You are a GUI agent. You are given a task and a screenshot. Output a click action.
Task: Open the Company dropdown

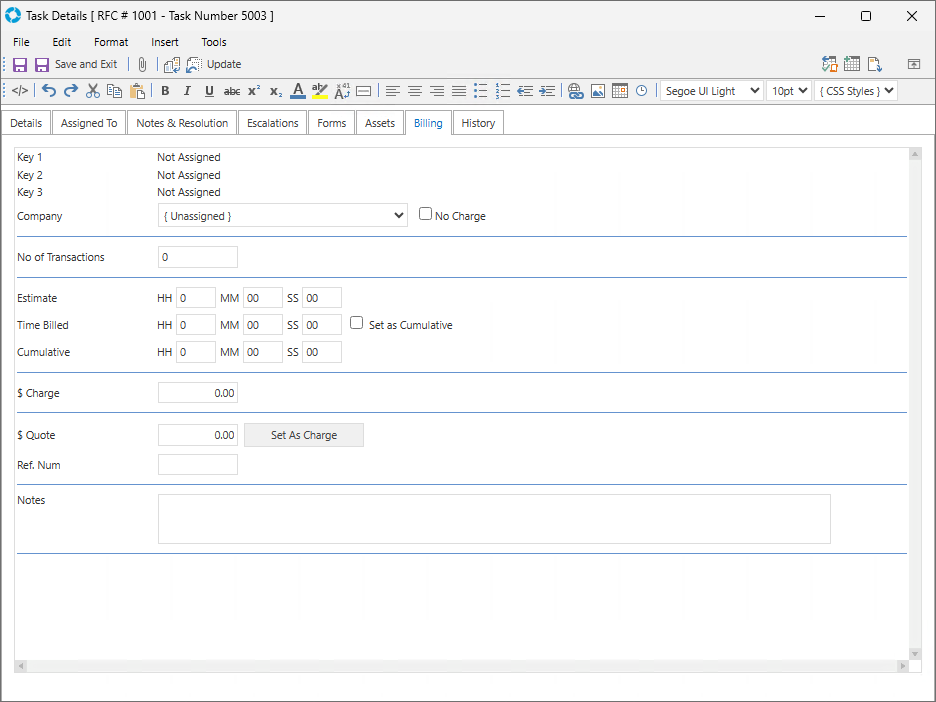pos(282,216)
